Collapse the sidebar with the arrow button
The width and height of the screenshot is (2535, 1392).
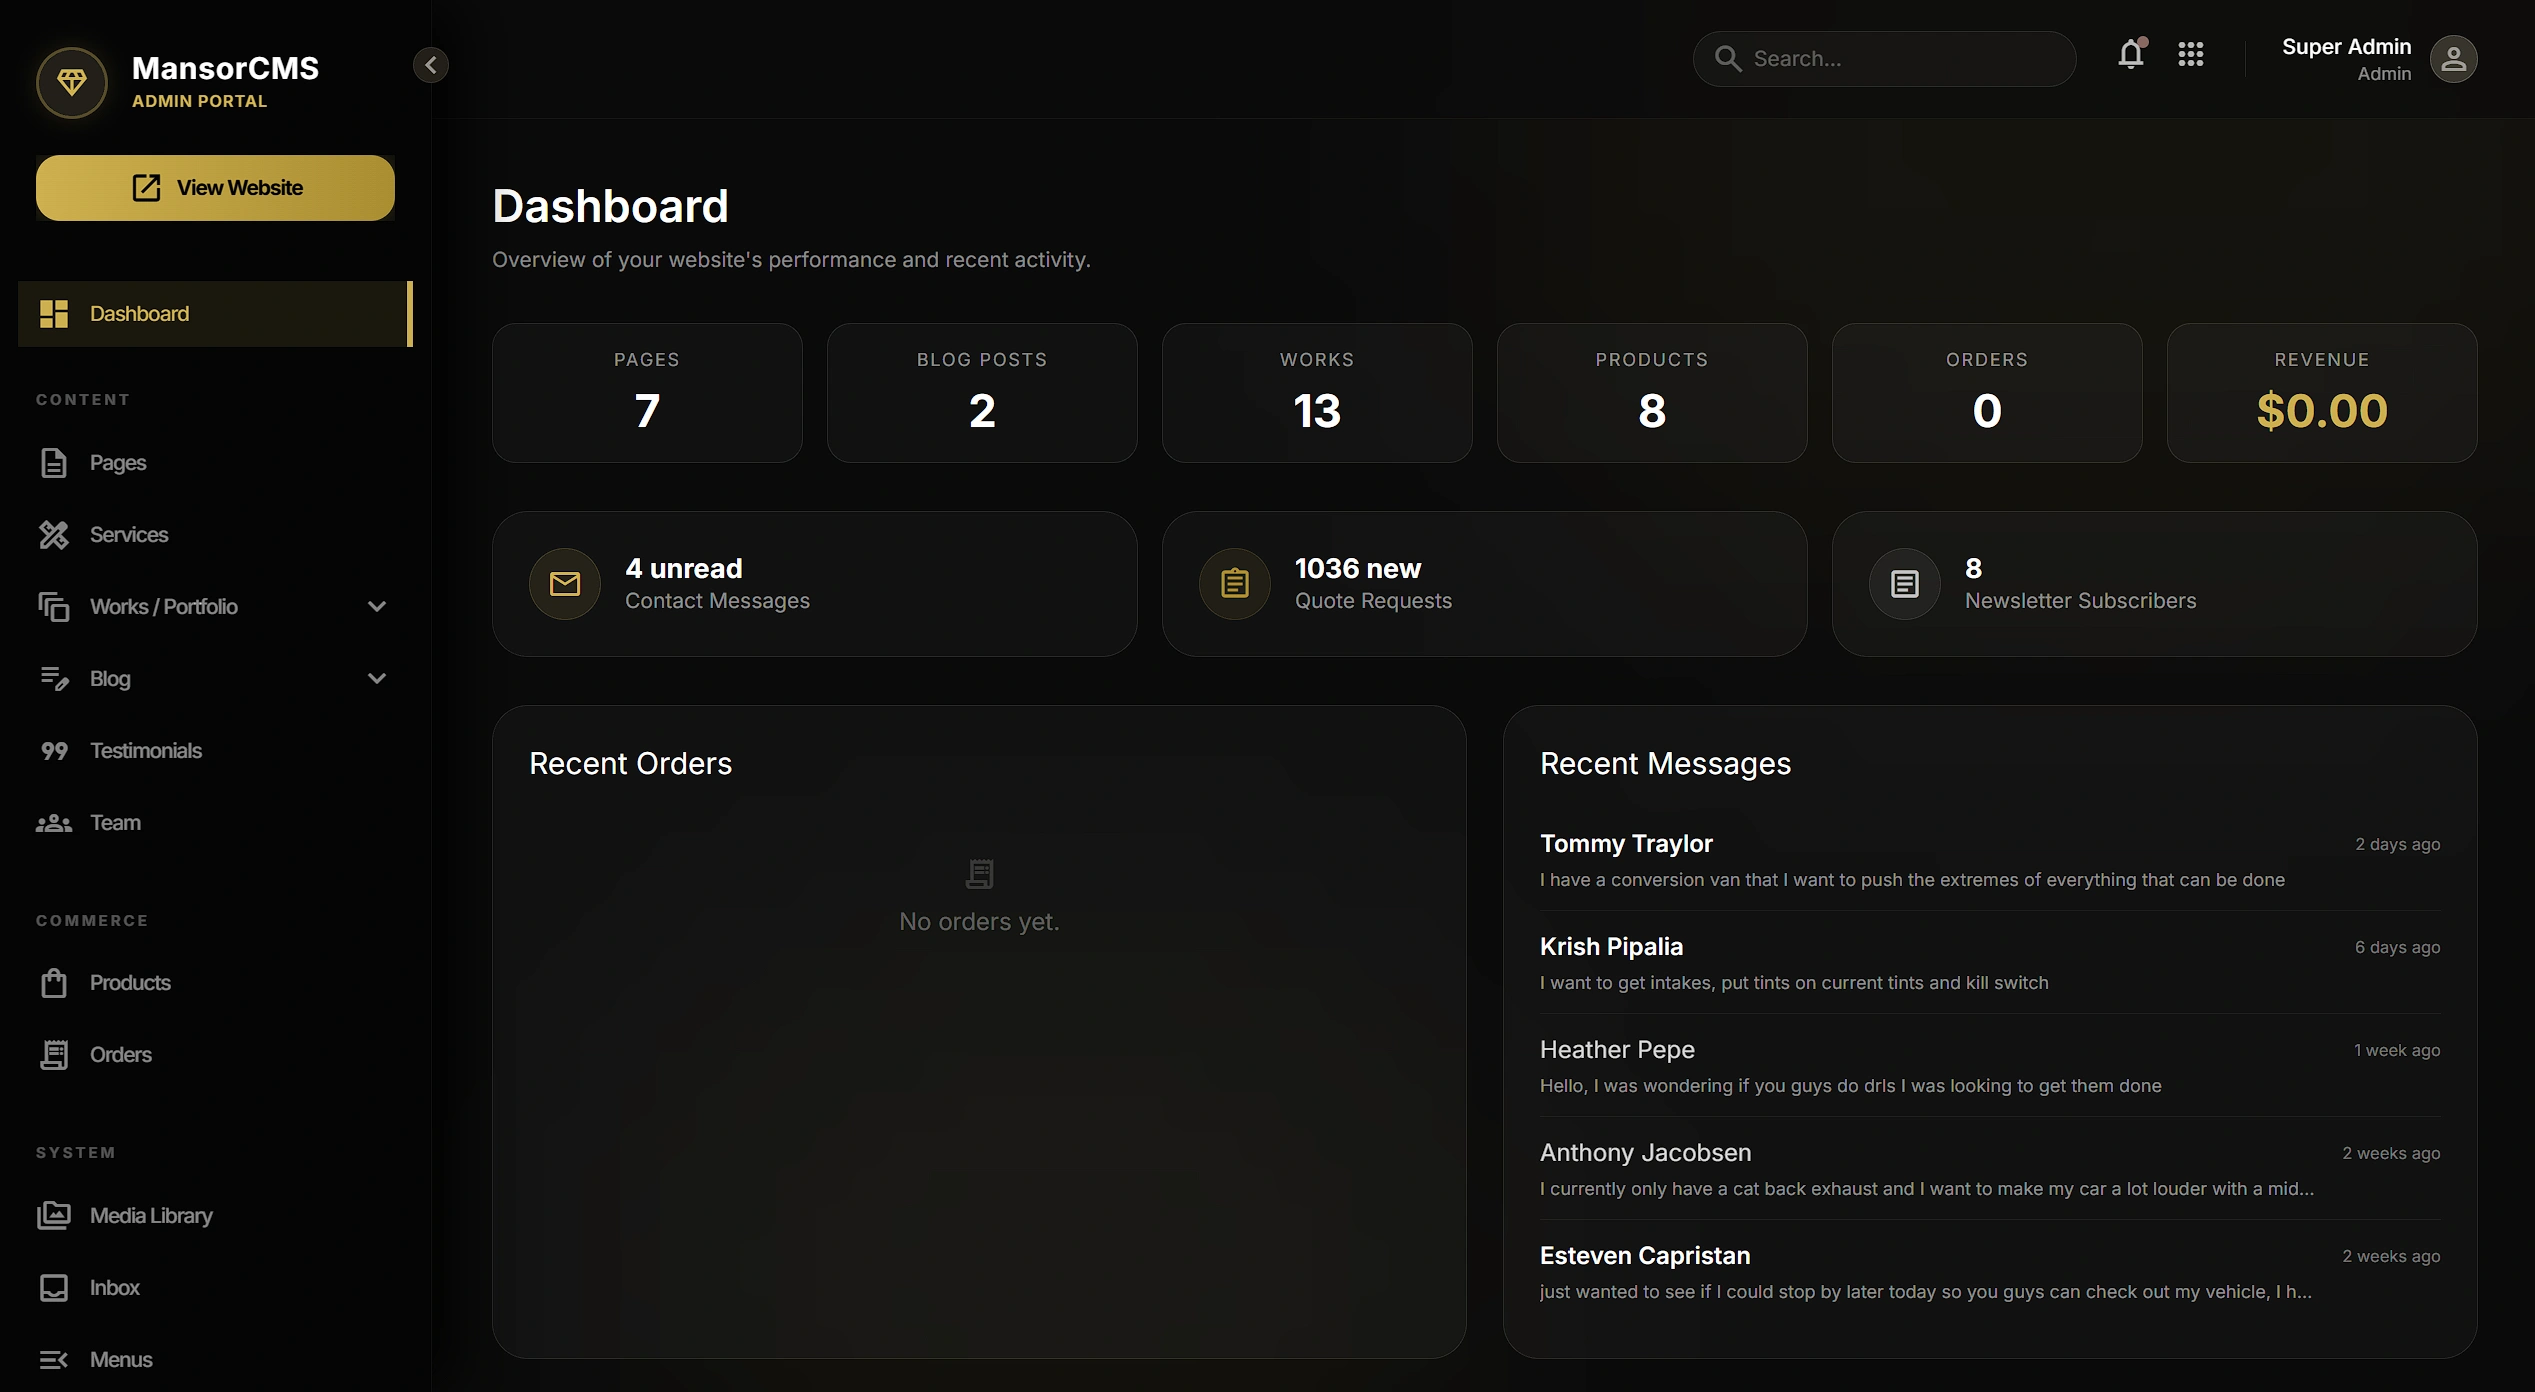coord(431,65)
